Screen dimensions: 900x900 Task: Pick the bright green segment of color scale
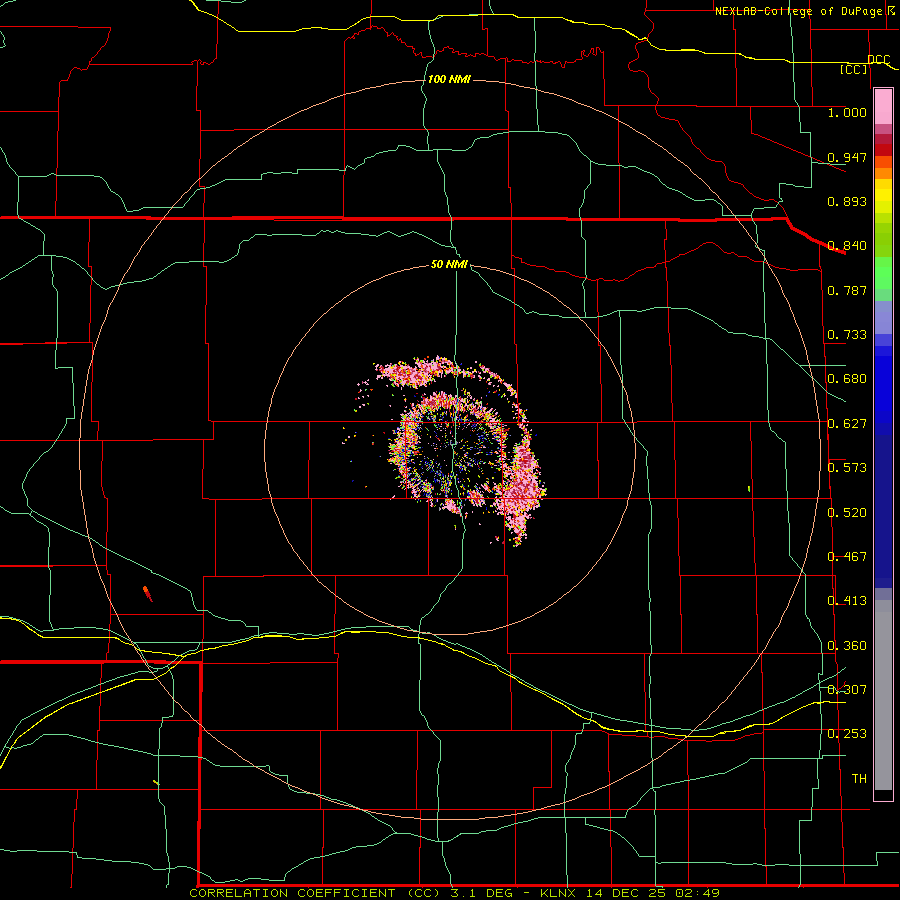(883, 273)
